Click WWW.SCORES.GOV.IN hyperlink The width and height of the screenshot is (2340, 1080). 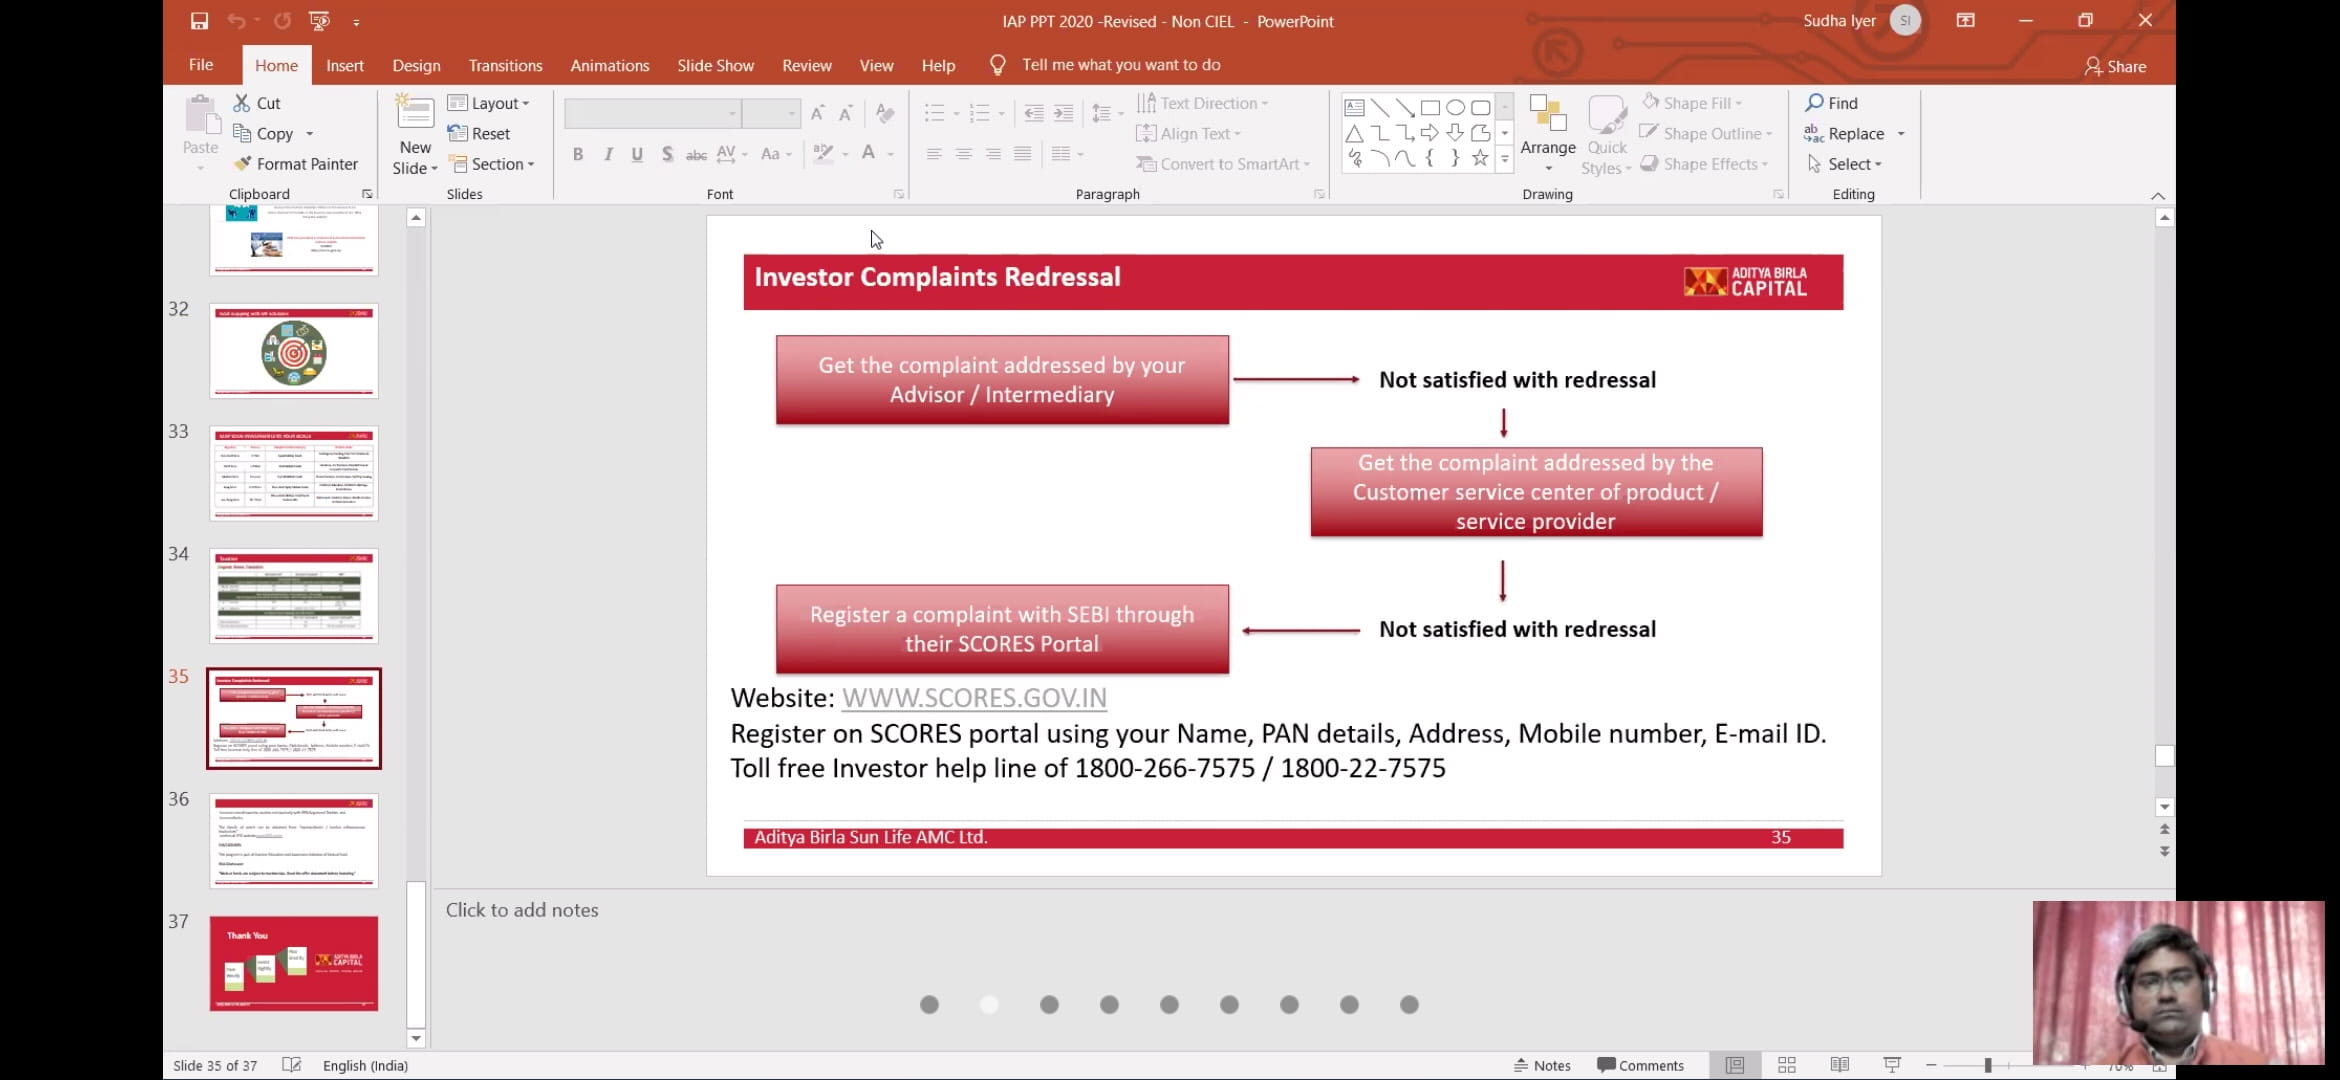(x=974, y=698)
